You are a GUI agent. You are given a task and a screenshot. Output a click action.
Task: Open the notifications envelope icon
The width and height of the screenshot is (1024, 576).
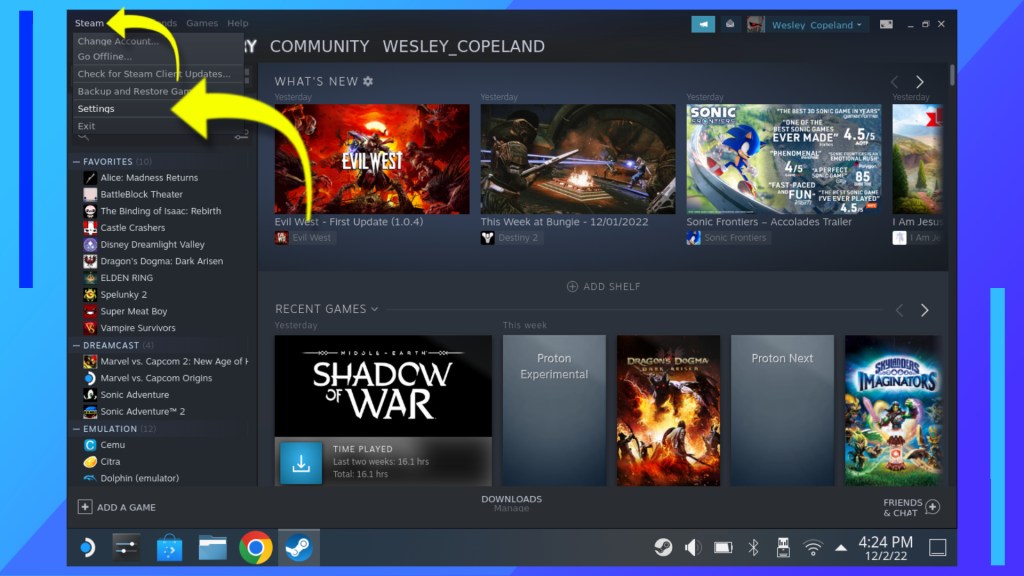pos(730,24)
